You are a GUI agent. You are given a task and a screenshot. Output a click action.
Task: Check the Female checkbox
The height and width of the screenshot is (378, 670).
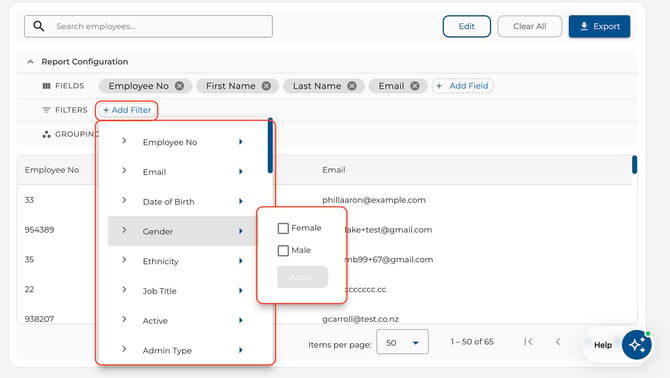(283, 228)
